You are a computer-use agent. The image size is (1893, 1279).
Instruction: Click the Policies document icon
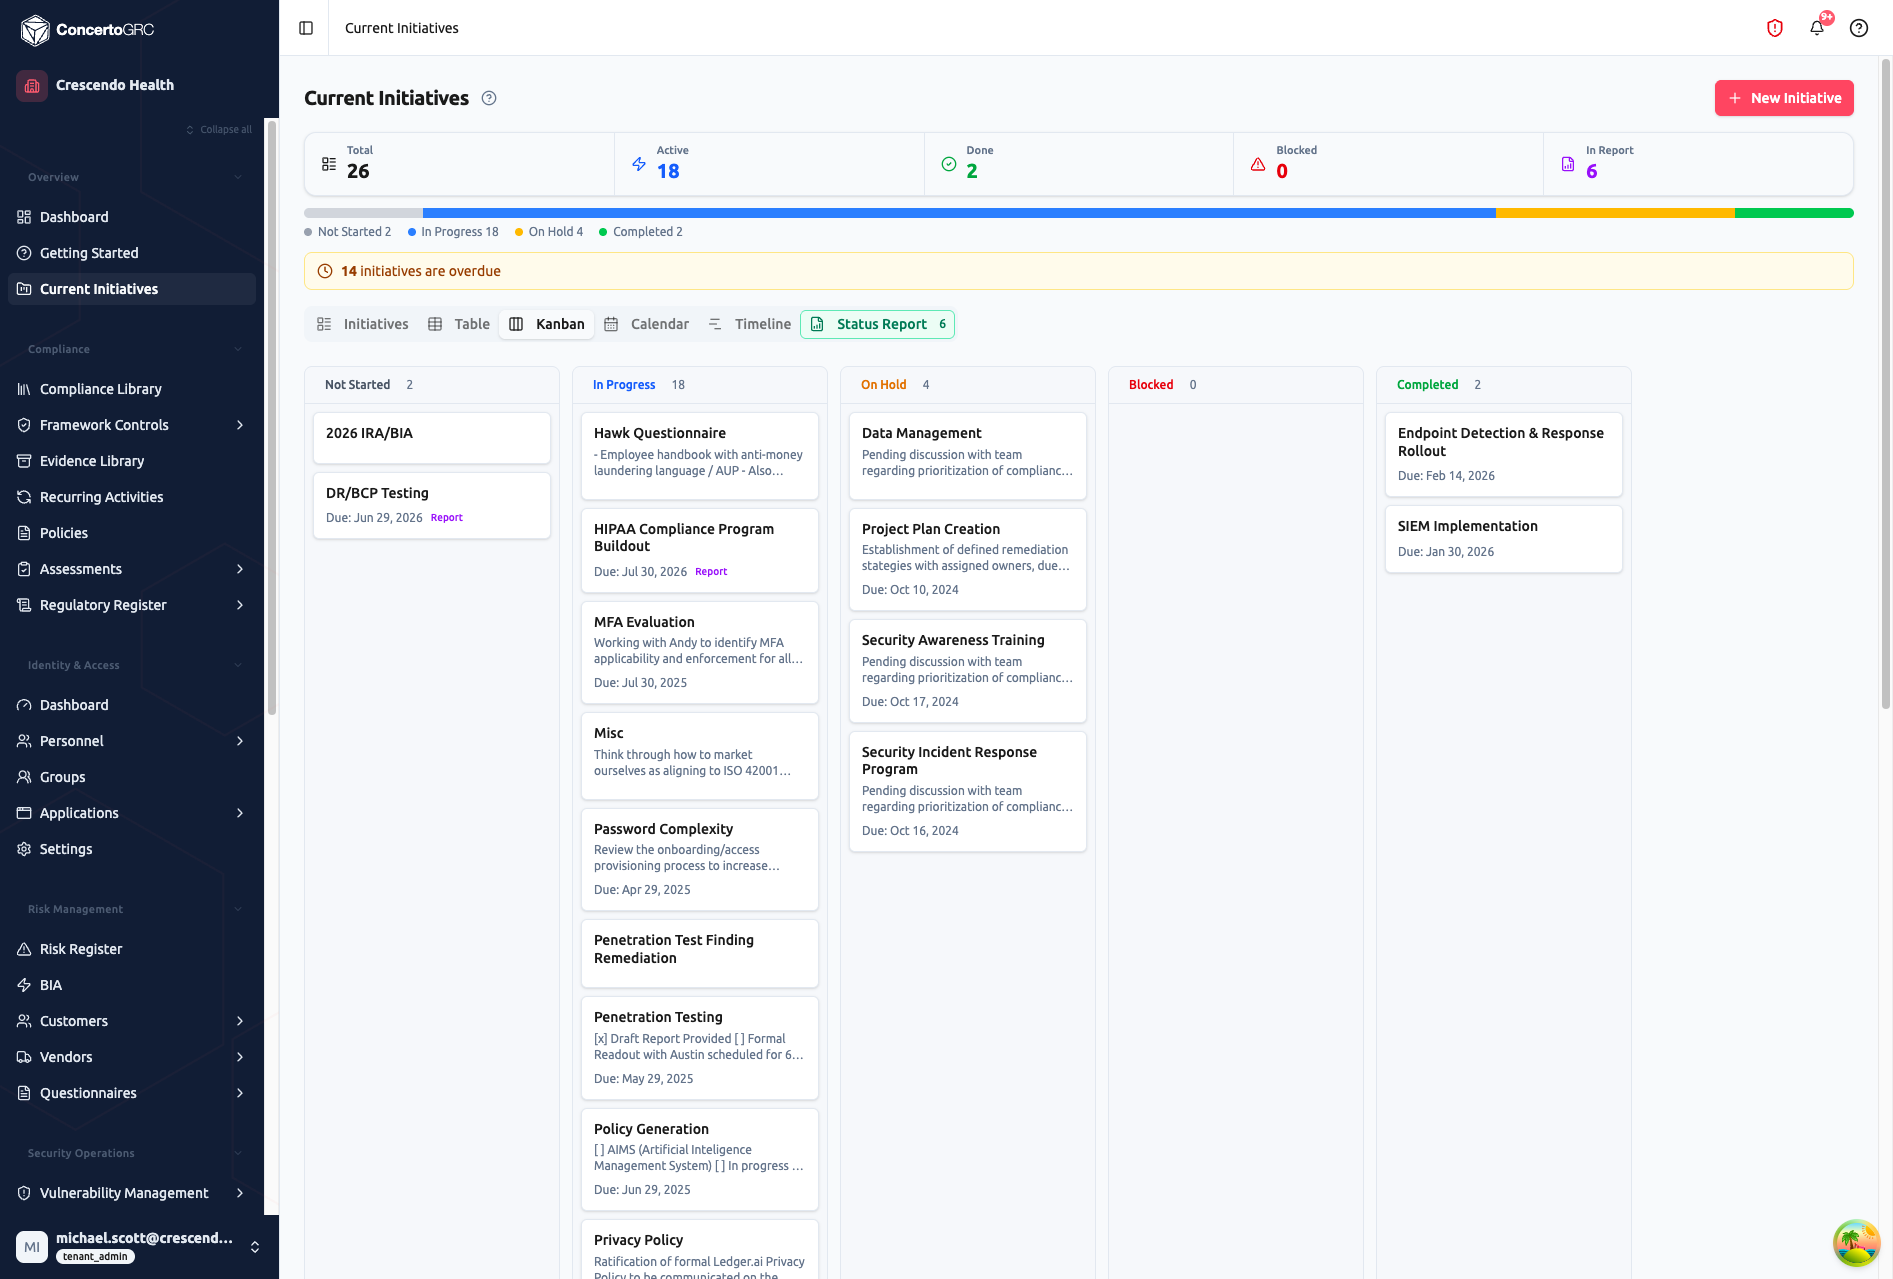click(24, 533)
